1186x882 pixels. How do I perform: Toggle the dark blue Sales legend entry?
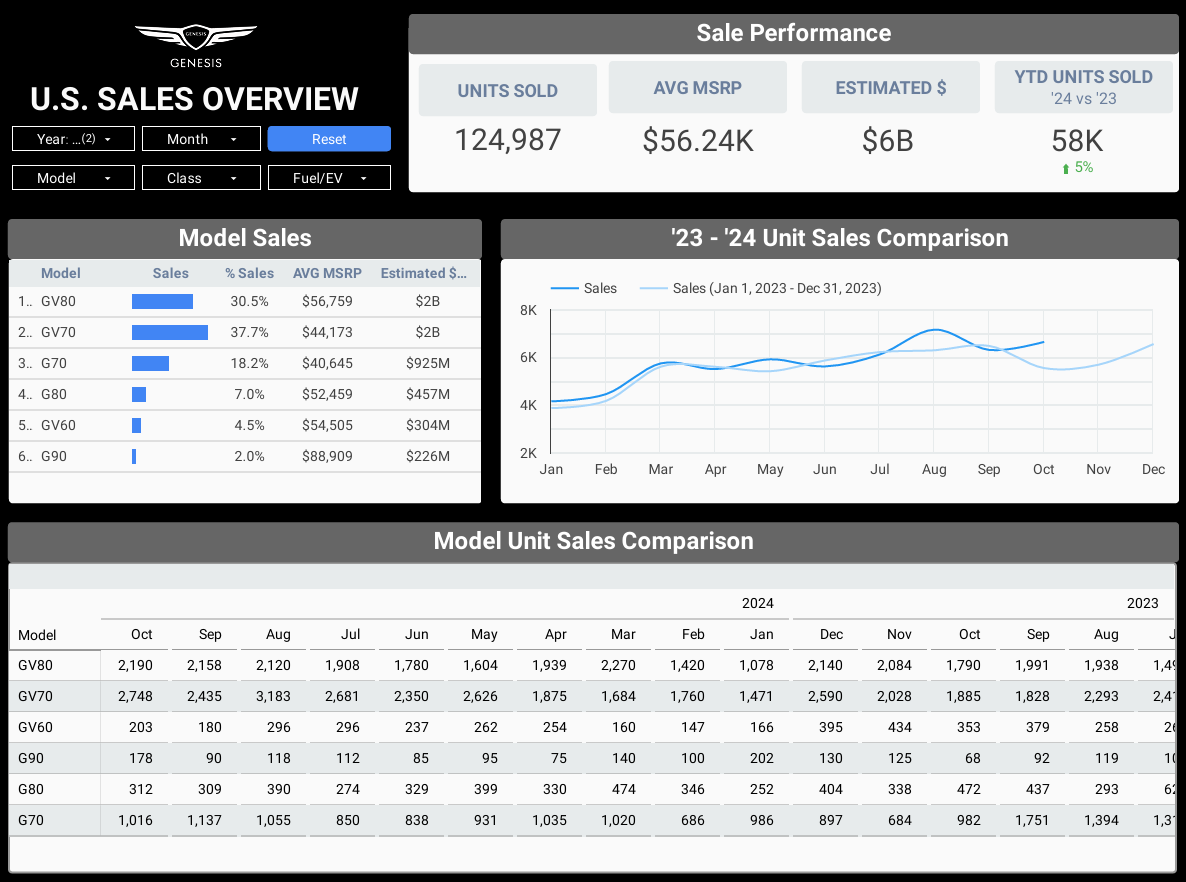[x=583, y=288]
